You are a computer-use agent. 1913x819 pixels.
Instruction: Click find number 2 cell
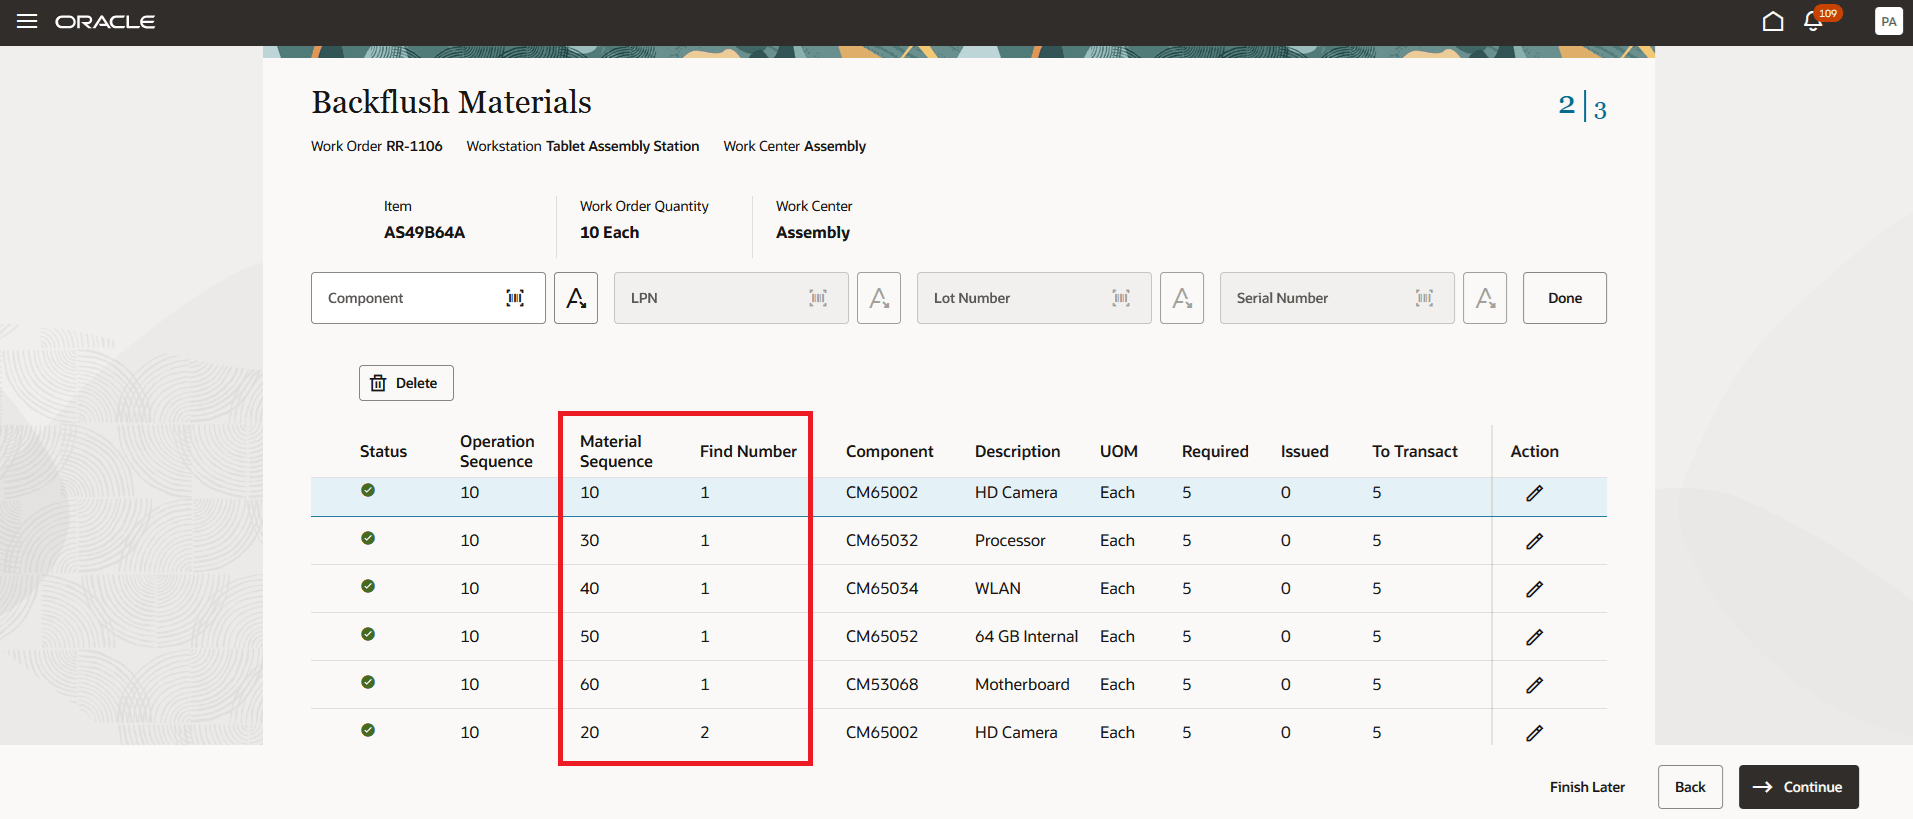[705, 732]
